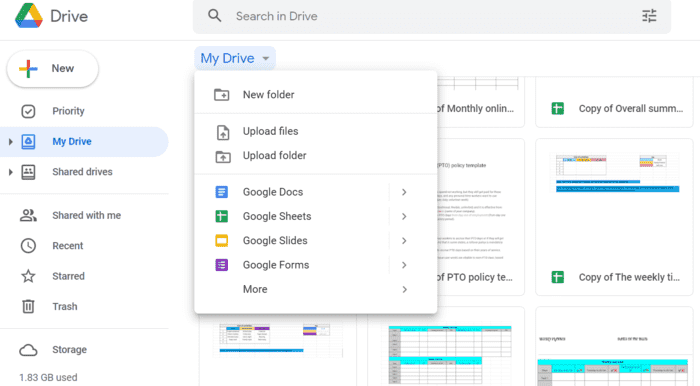Click the Storage cloud icon
The width and height of the screenshot is (700, 386).
click(x=28, y=350)
